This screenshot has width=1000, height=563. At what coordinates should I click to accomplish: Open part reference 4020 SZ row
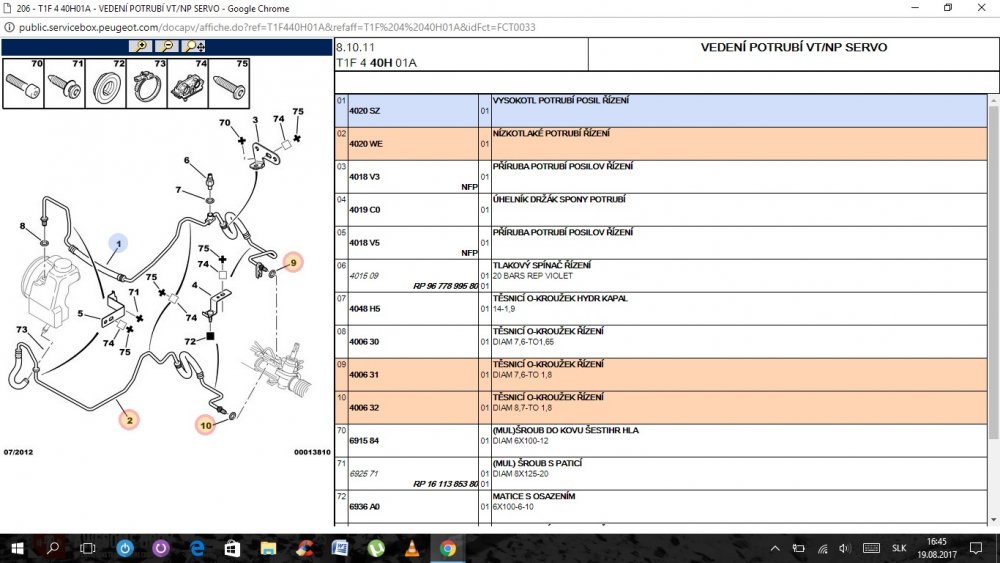click(x=661, y=110)
